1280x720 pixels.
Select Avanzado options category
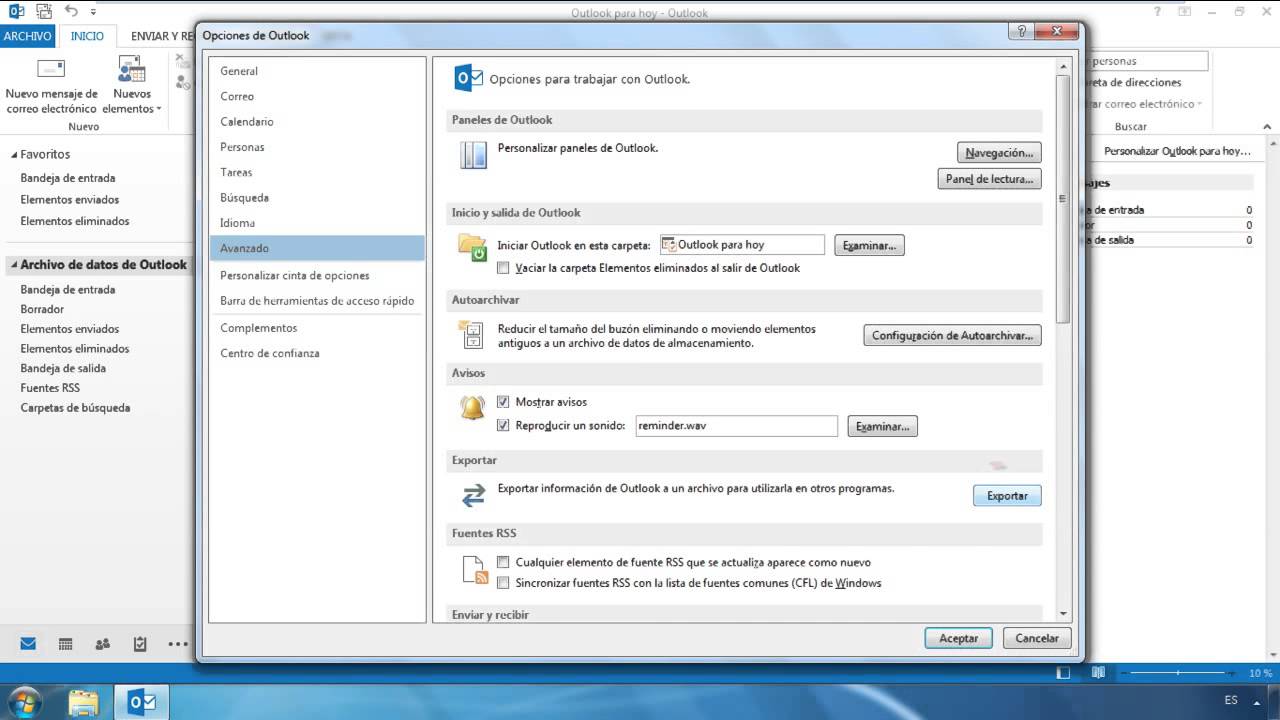[x=317, y=249]
